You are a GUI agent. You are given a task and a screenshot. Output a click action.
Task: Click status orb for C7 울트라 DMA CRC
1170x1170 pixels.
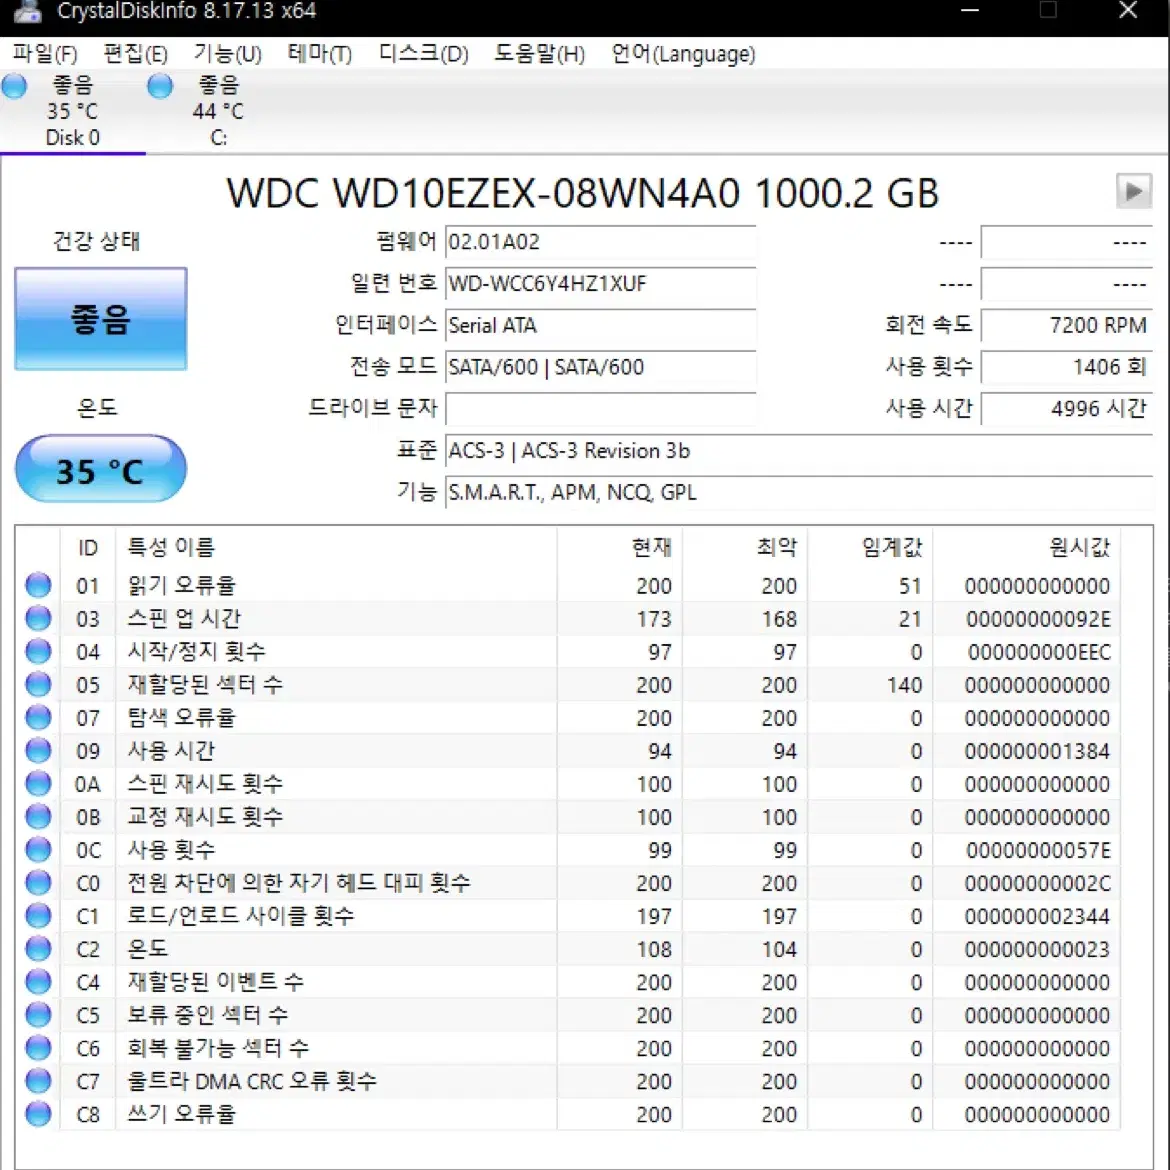38,1080
